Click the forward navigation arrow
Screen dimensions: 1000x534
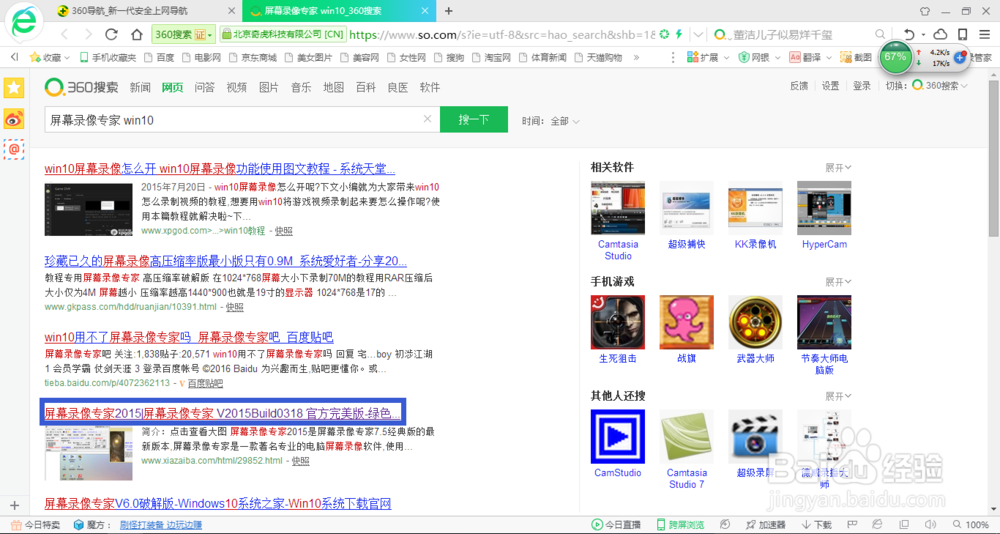click(88, 34)
